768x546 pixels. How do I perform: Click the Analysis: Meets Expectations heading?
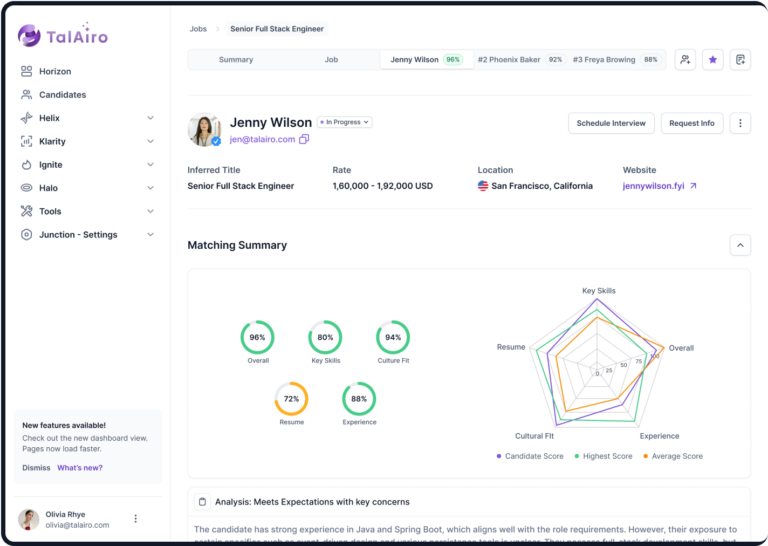tap(312, 502)
